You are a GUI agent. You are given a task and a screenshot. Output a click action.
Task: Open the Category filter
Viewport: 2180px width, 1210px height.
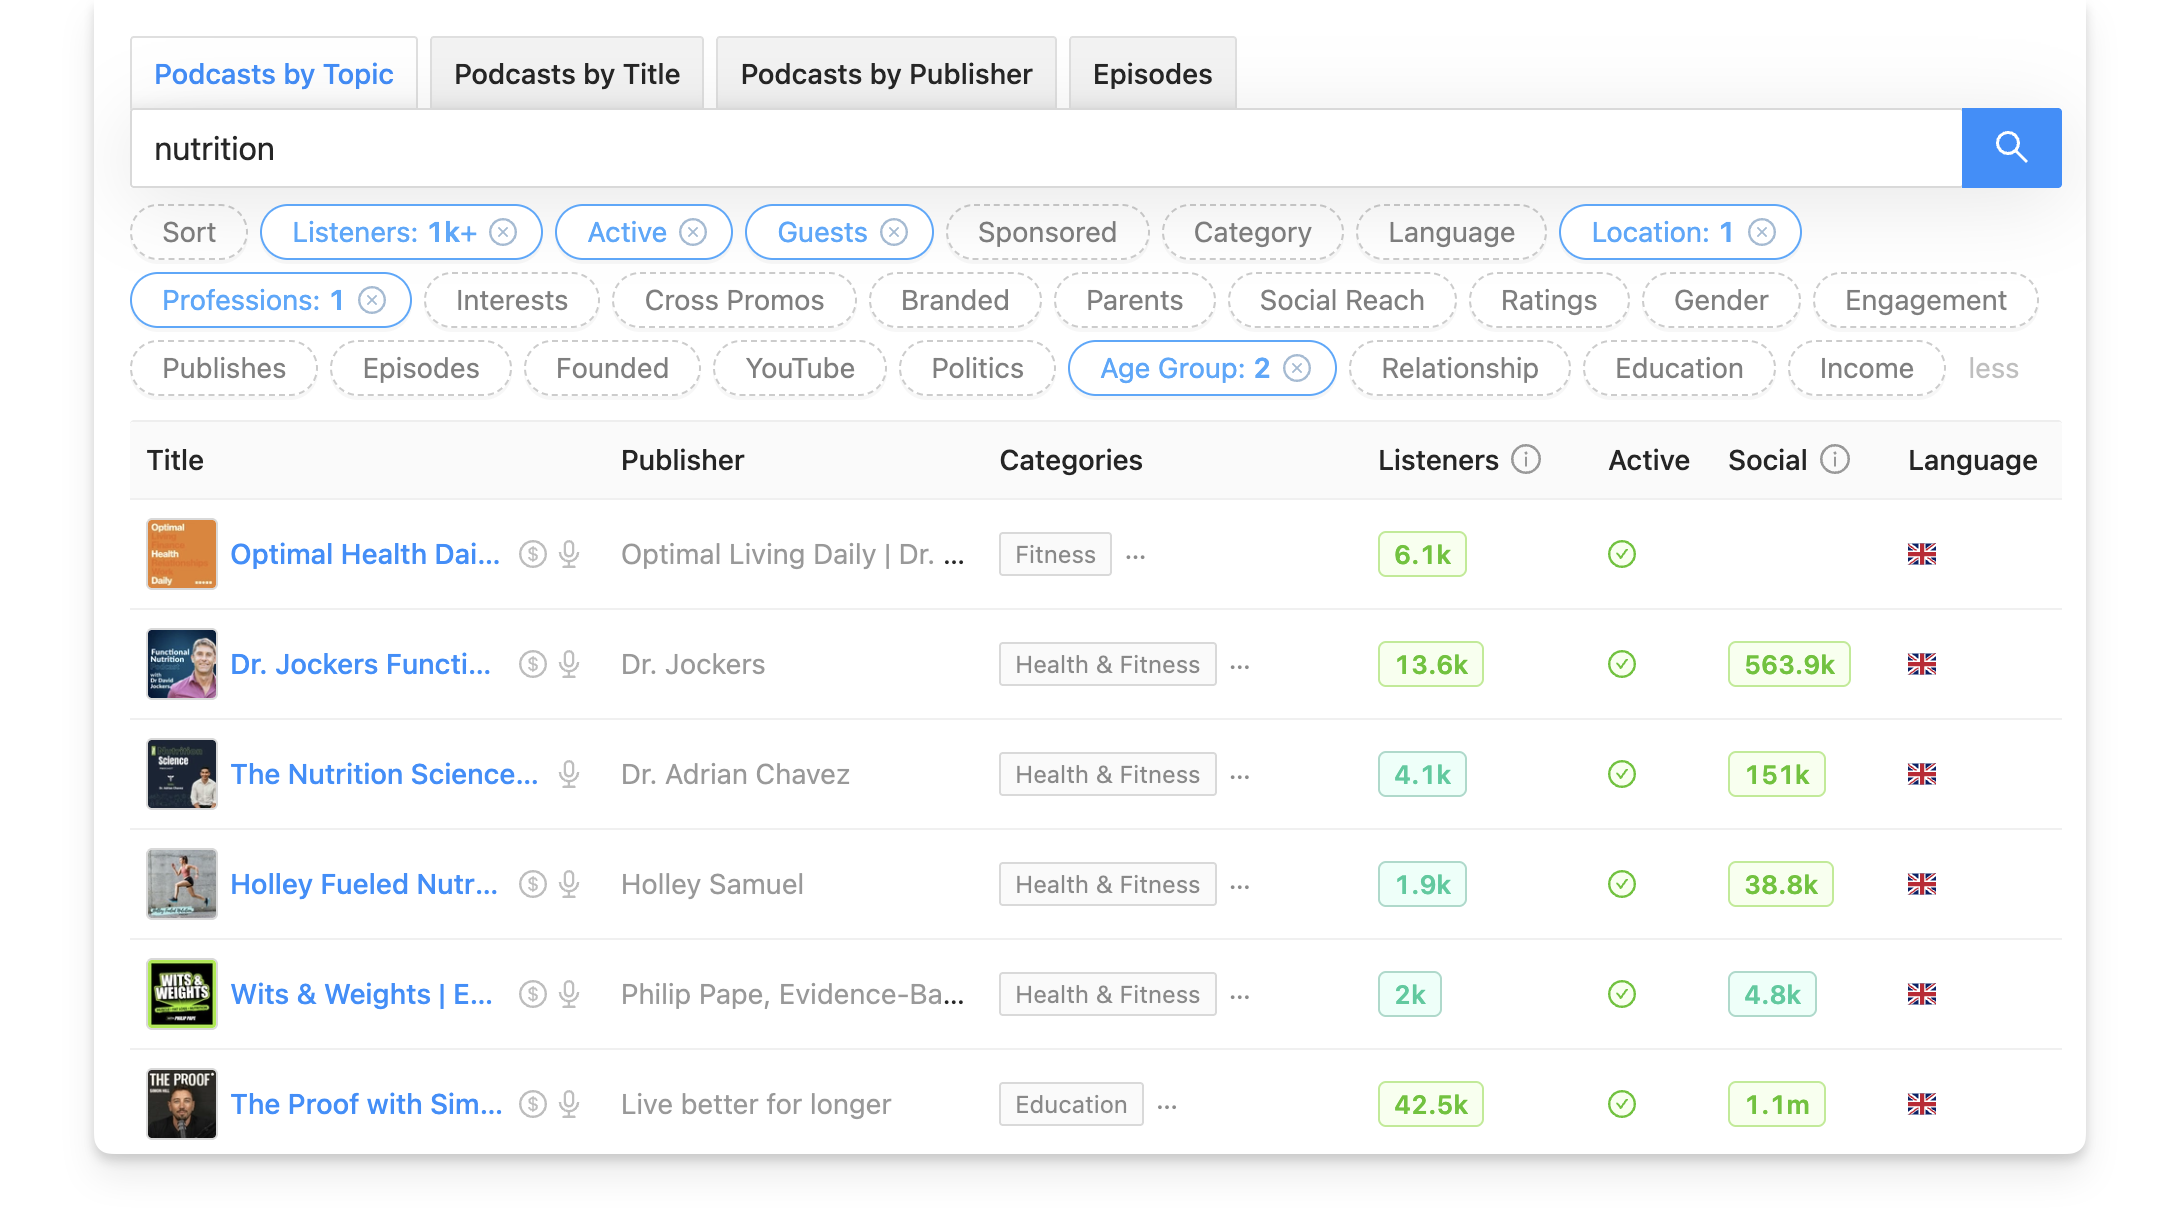coord(1252,232)
